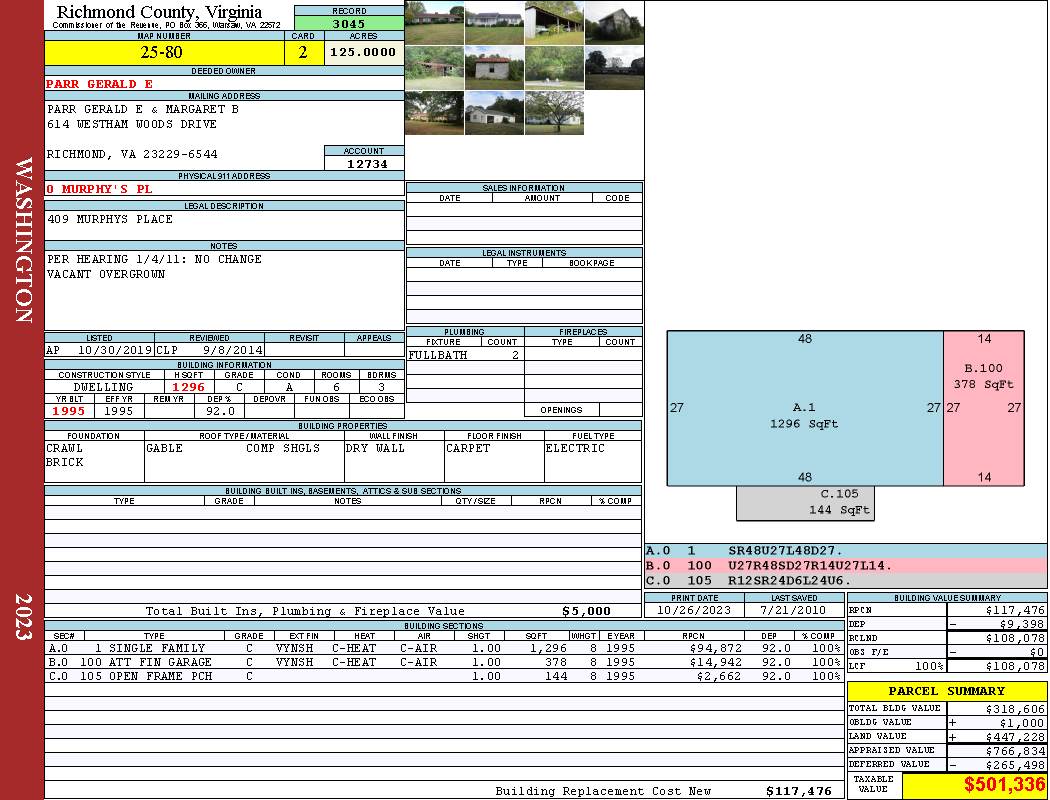Screen dimensions: 1050x800
Task: Click the RPCN value $94,872
Action: (715, 648)
